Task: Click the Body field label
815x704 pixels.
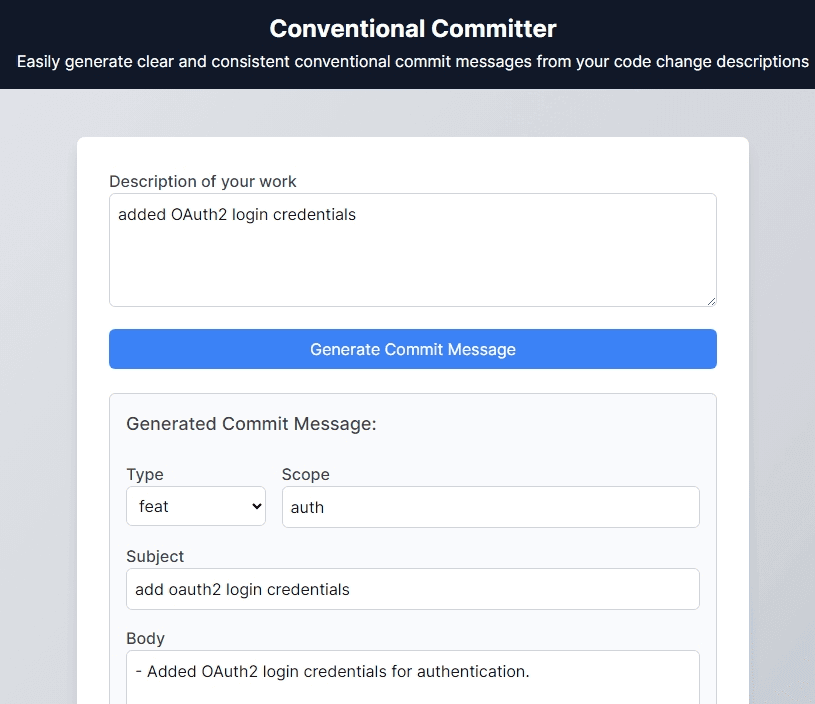Action: coord(145,638)
